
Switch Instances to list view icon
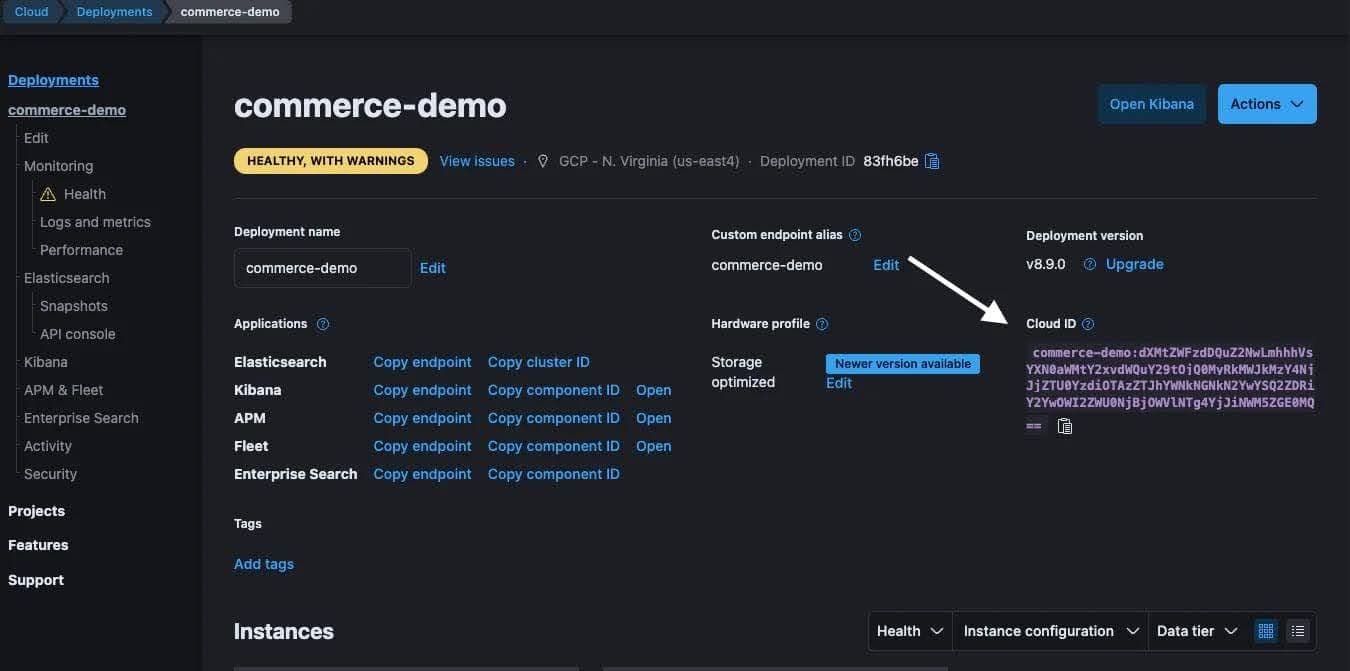[x=1297, y=630]
